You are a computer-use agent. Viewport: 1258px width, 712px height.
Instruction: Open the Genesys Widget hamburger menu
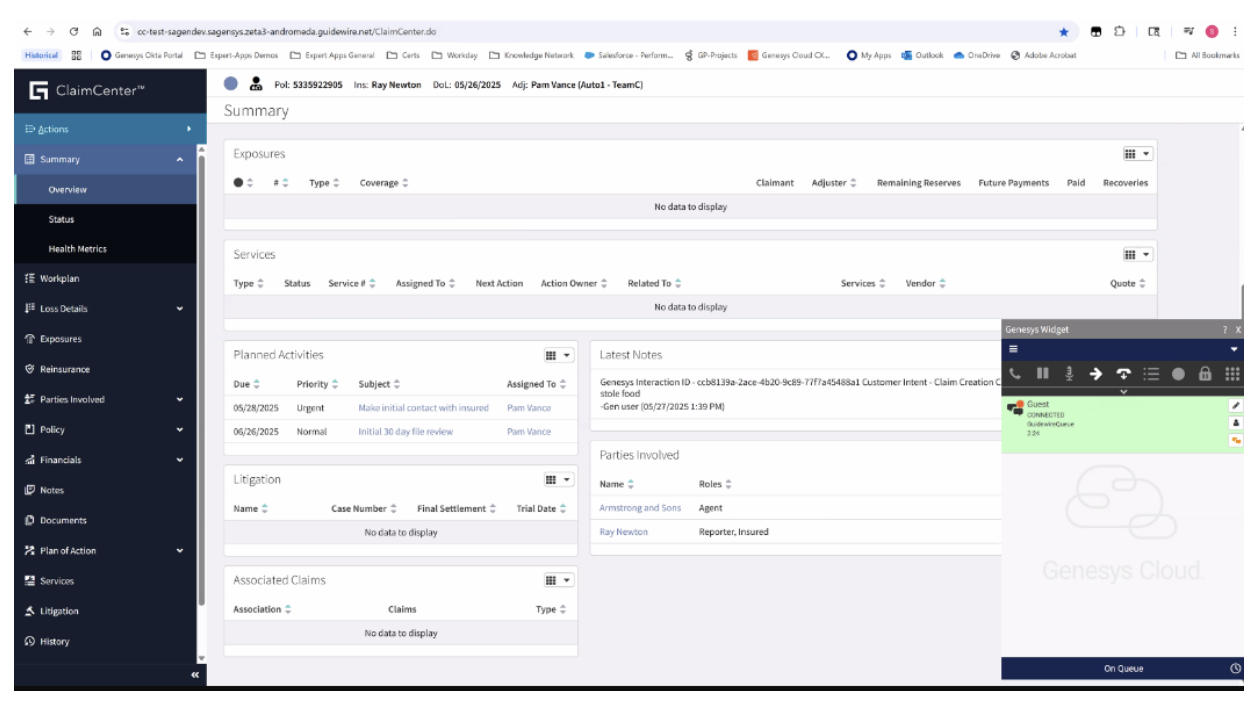point(1013,349)
